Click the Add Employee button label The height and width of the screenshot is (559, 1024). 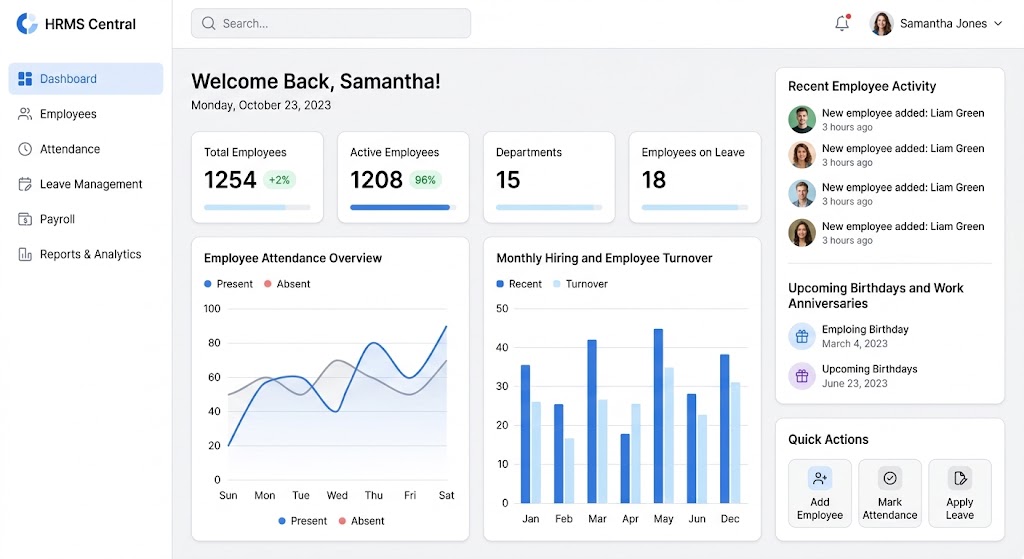coord(820,509)
